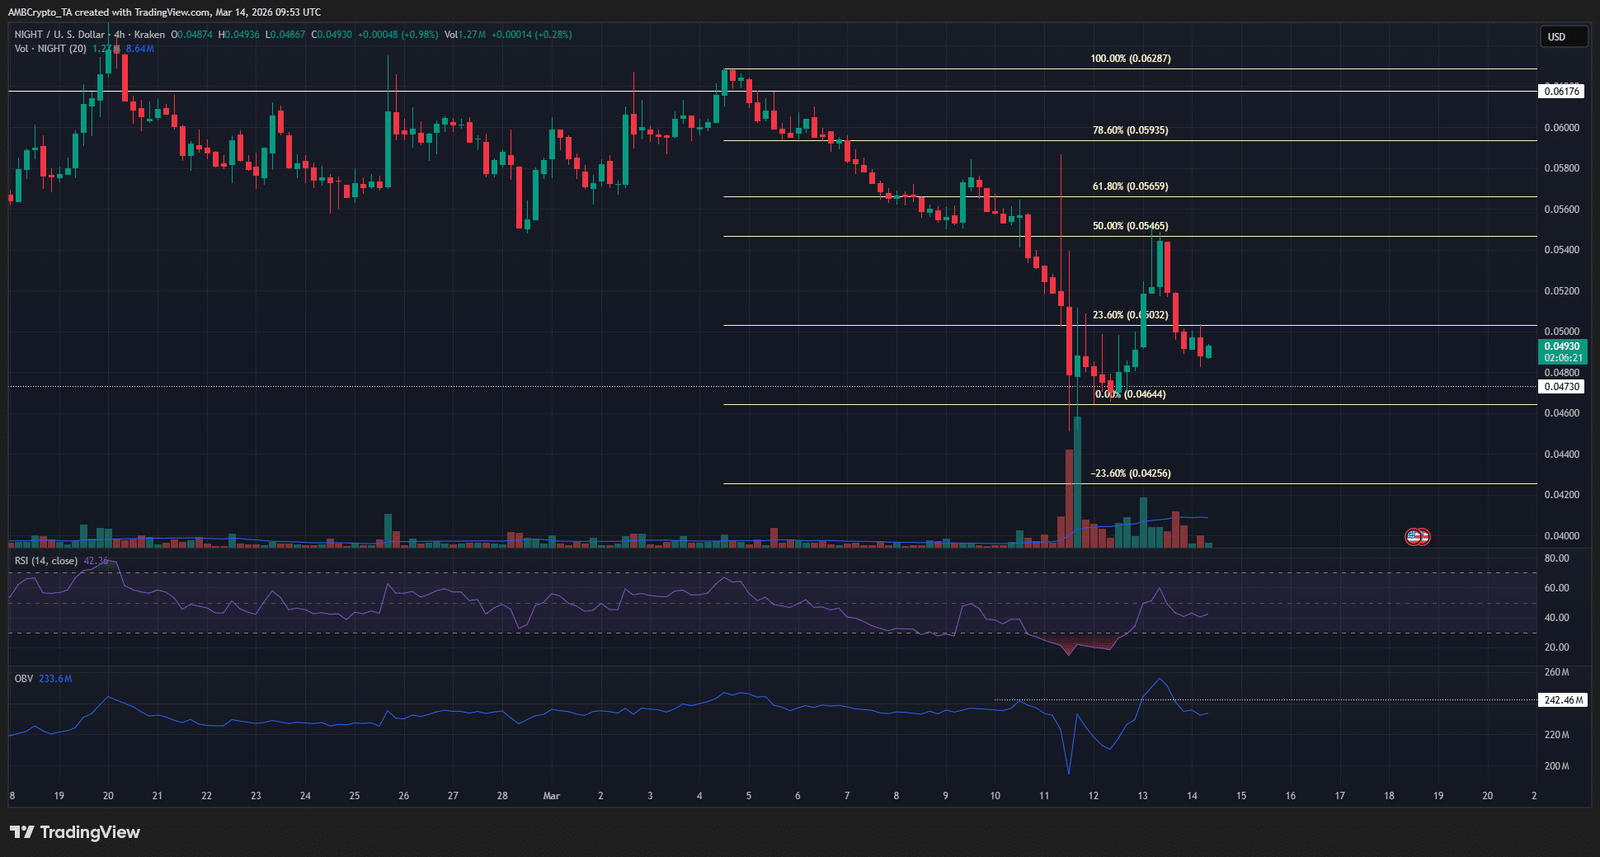Select the OBV indicator label
Image resolution: width=1600 pixels, height=857 pixels.
23,679
